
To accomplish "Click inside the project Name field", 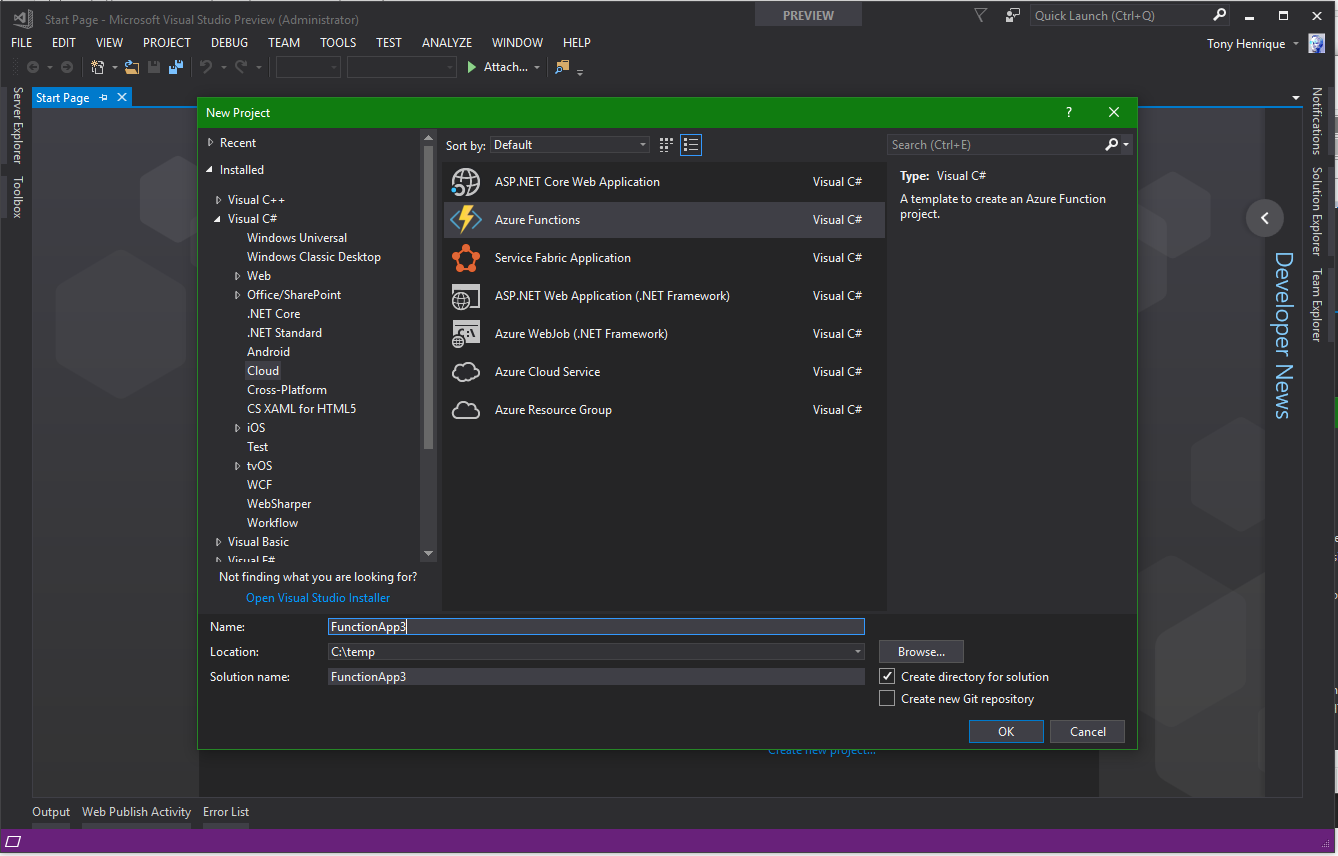I will [x=596, y=627].
